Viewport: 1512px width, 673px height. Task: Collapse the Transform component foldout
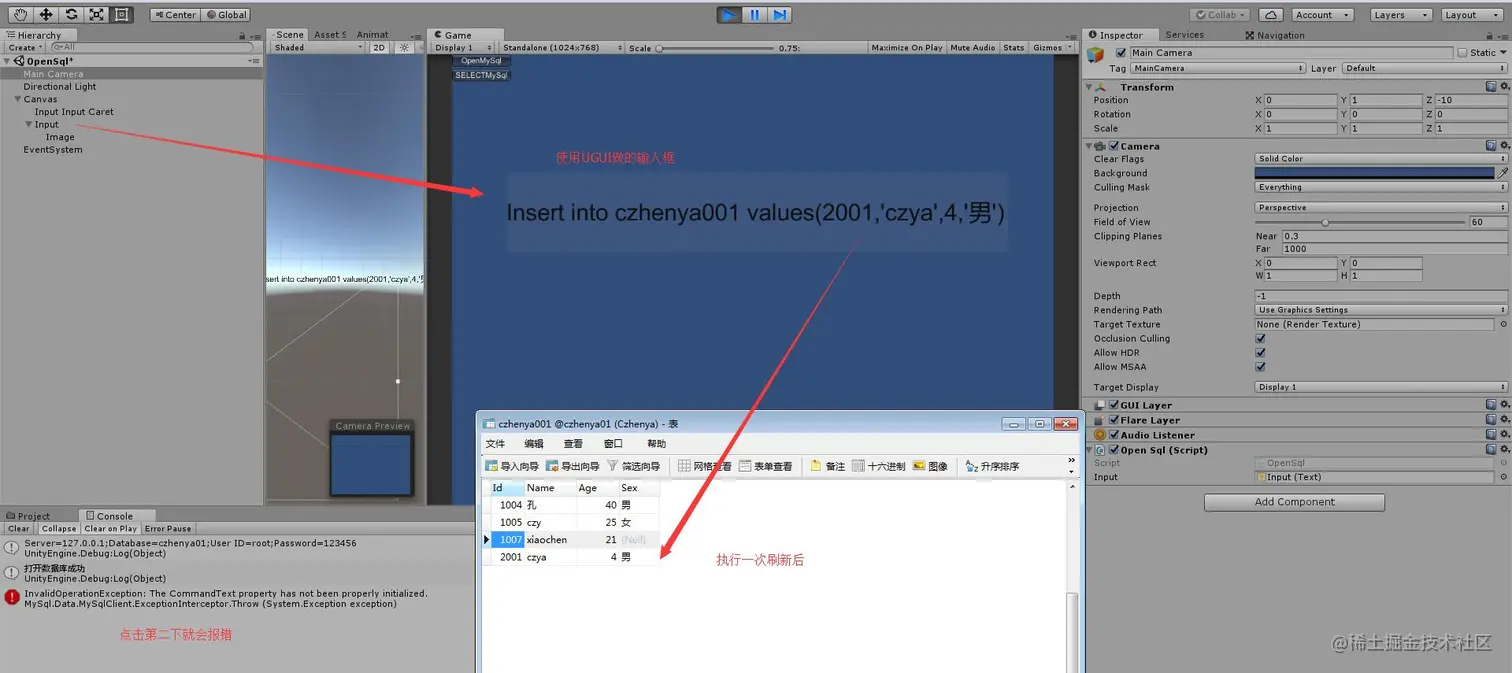tap(1091, 87)
